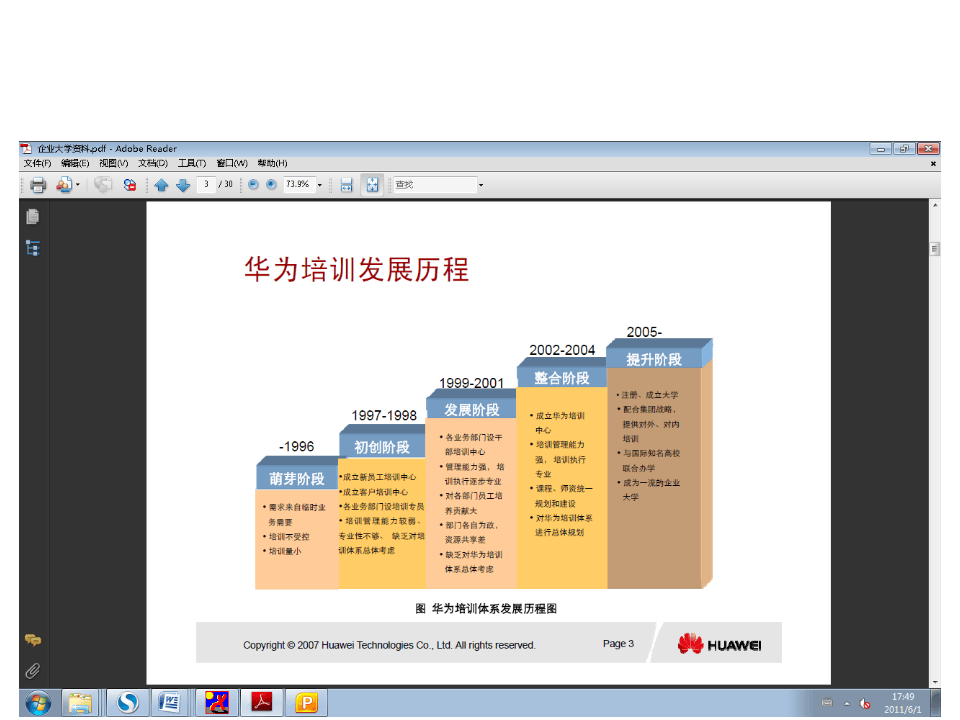960x720 pixels.
Task: Open the Comments panel icon
Action: (x=33, y=640)
